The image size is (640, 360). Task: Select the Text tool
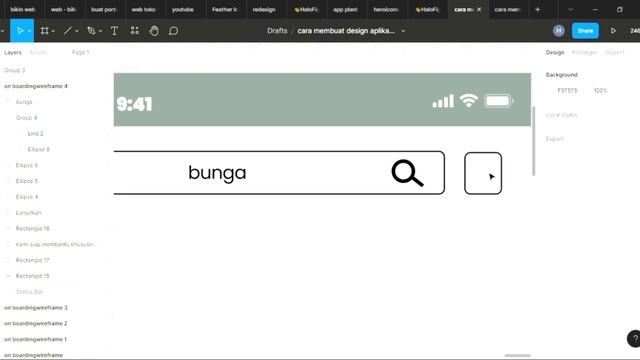pos(114,31)
